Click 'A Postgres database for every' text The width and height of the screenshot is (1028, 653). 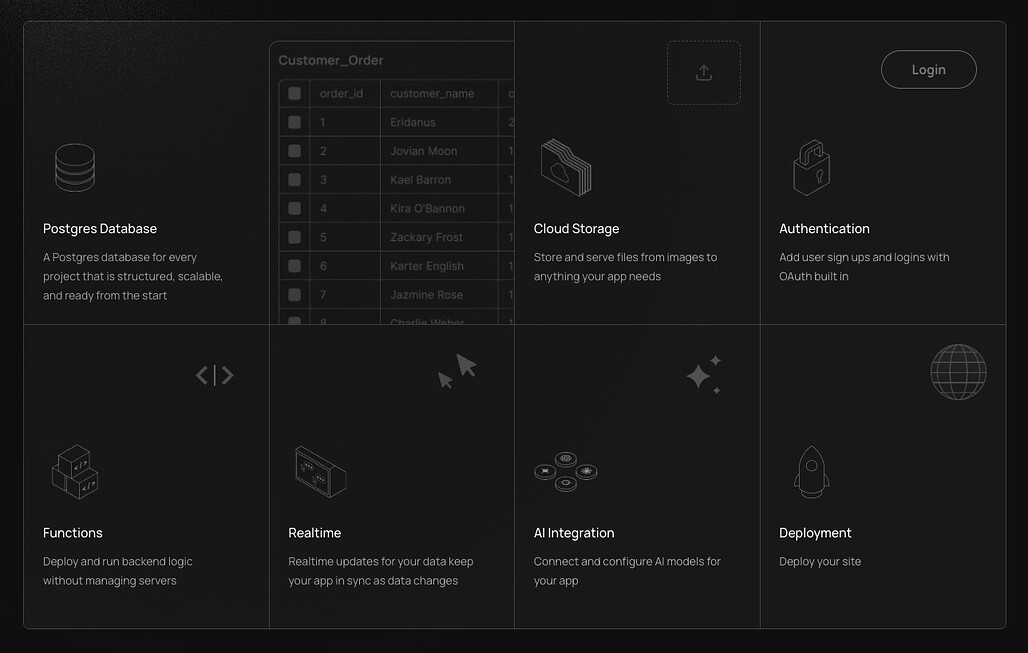pos(133,277)
